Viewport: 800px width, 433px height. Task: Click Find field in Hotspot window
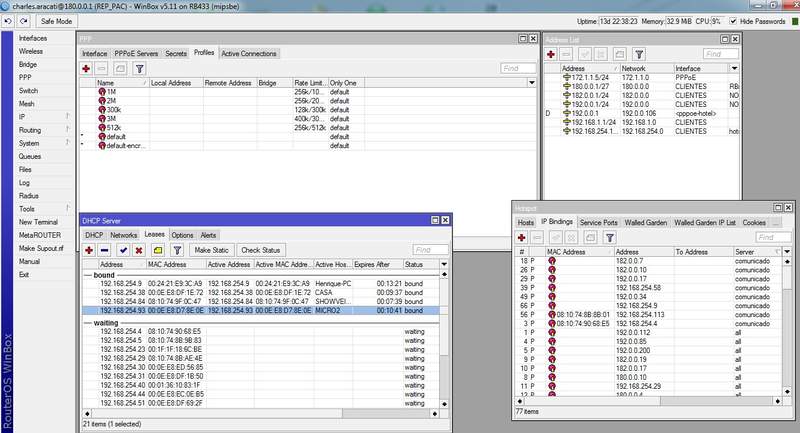pyautogui.click(x=773, y=237)
